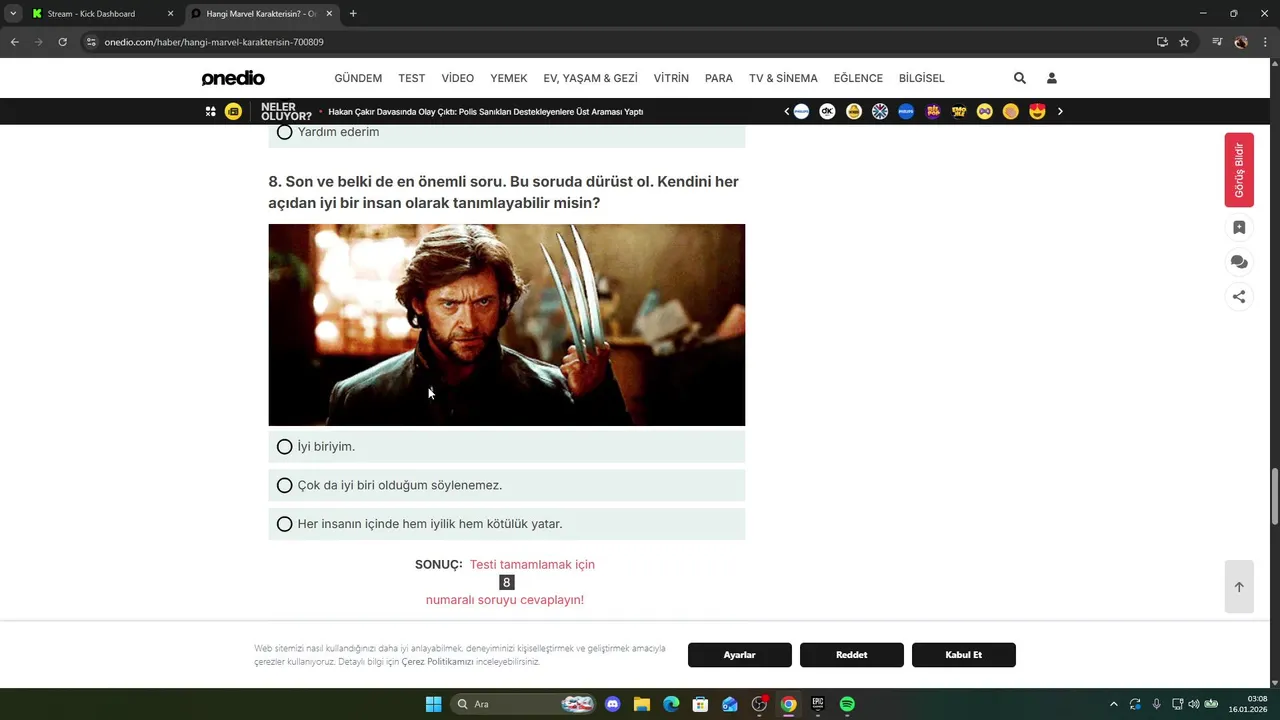View site information icon in address bar
The image size is (1280, 720).
pos(91,42)
